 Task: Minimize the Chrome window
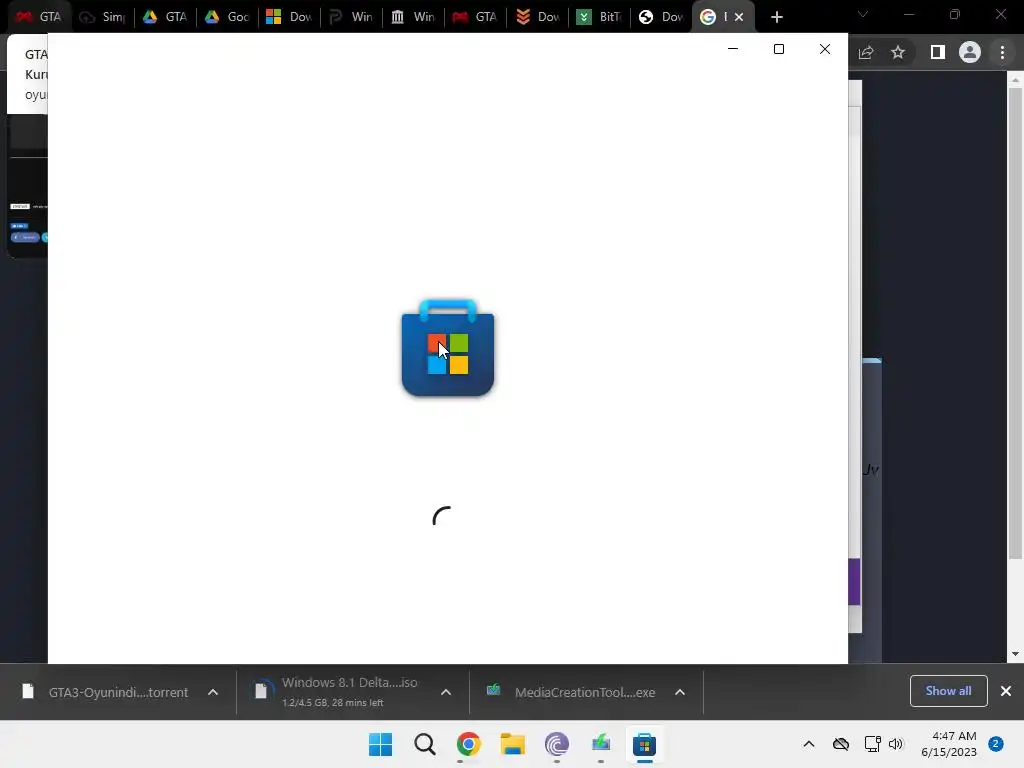909,14
